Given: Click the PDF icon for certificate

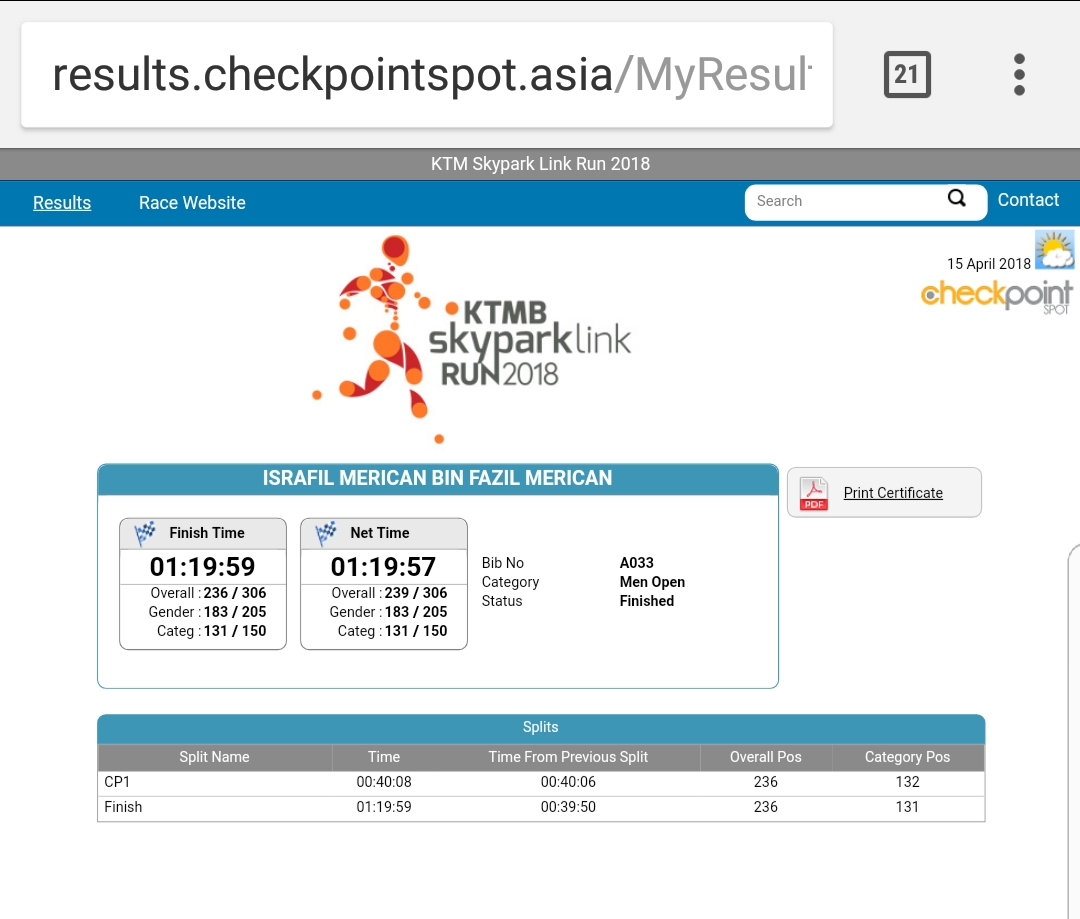Looking at the screenshot, I should pos(814,493).
